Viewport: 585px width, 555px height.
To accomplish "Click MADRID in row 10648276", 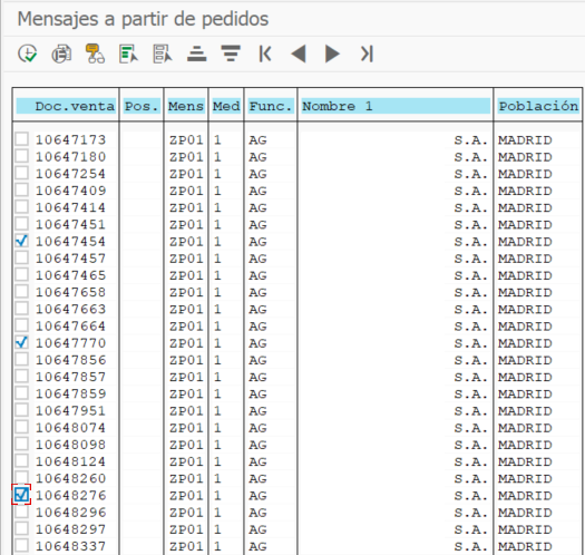I will [525, 496].
